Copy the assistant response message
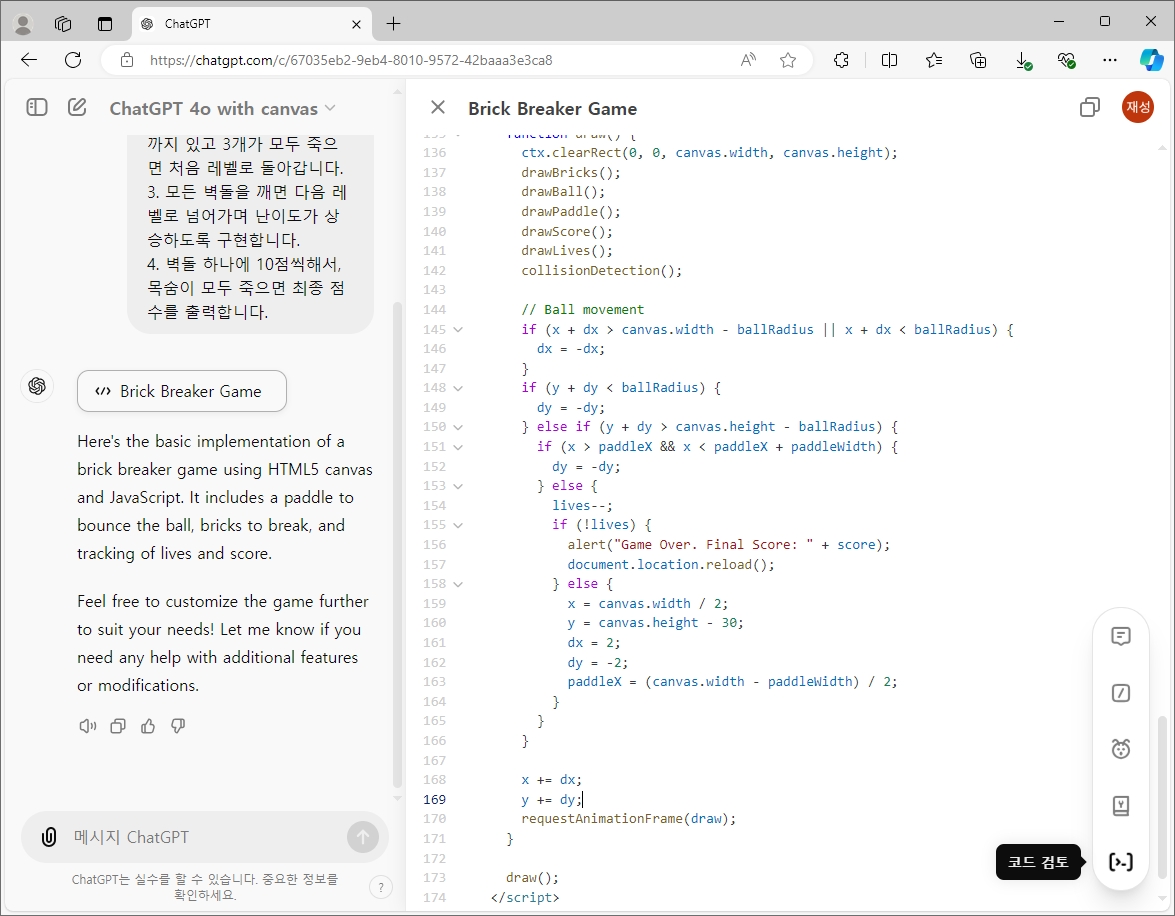 [x=118, y=726]
